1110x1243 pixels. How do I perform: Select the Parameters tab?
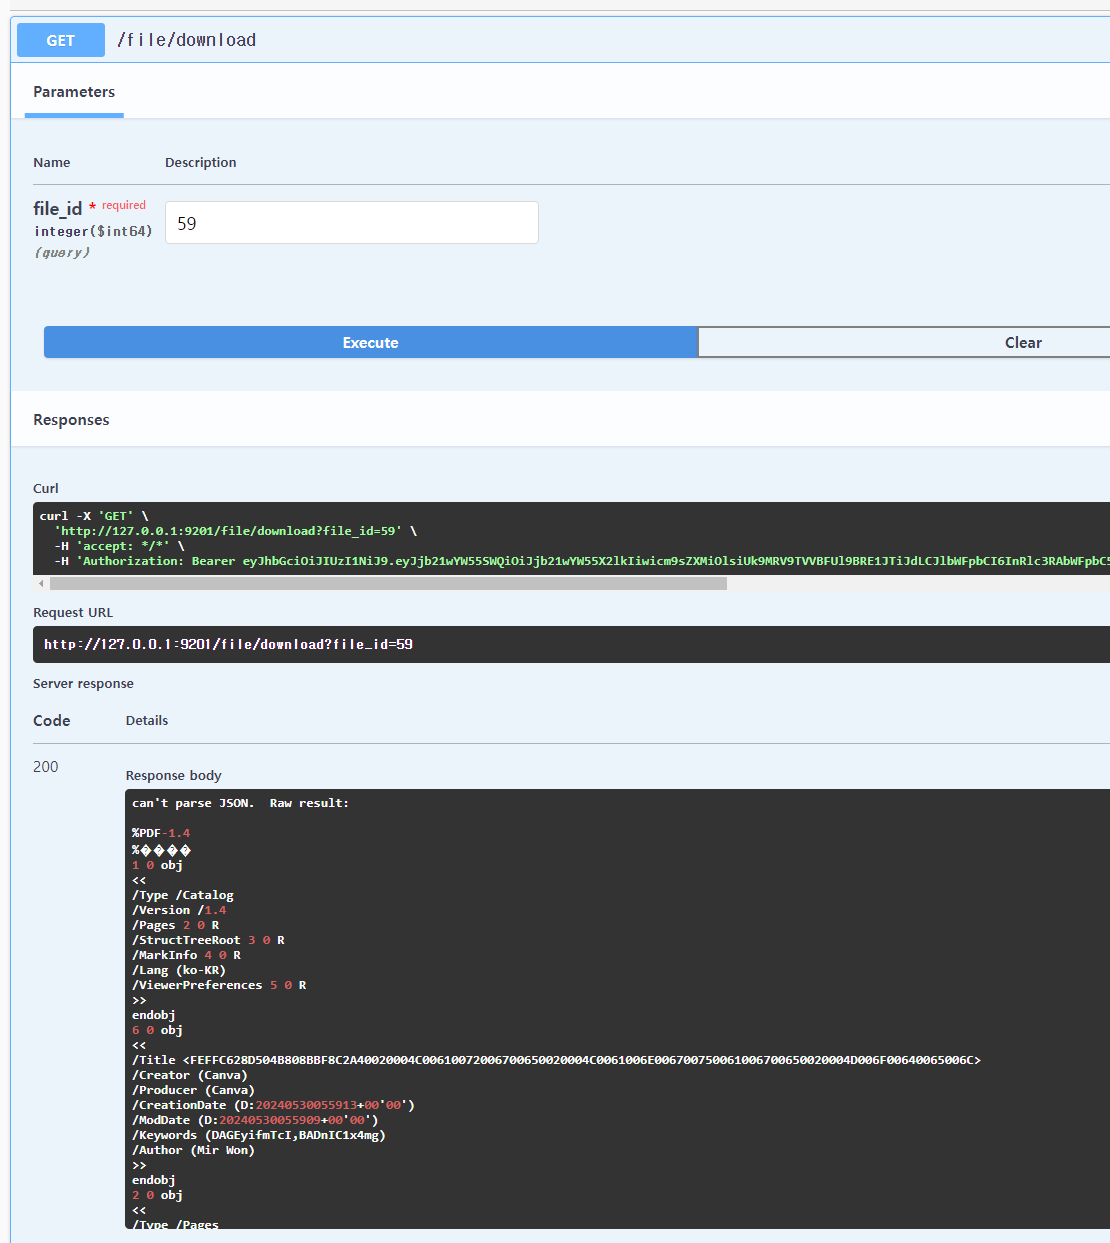click(x=73, y=91)
